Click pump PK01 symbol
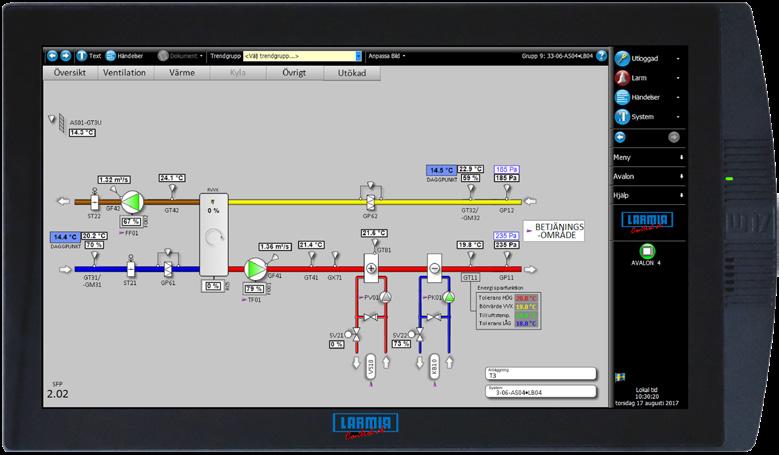 449,297
